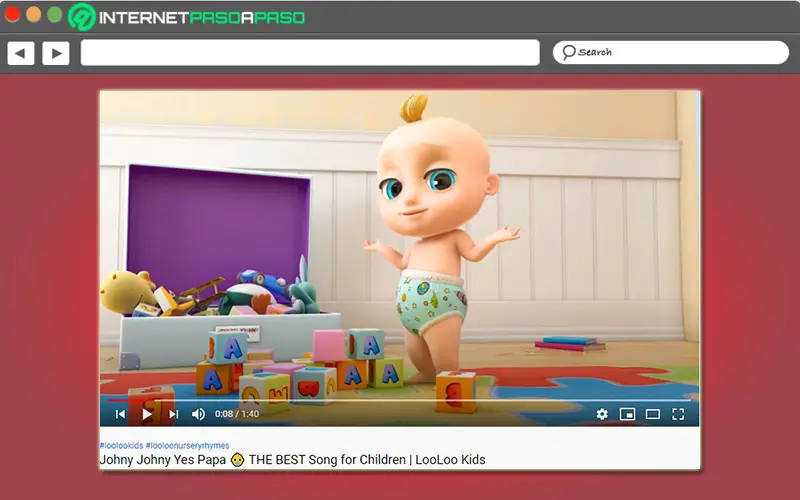Click the 0:08 / 1:40 time display
The image size is (800, 500).
click(x=237, y=414)
